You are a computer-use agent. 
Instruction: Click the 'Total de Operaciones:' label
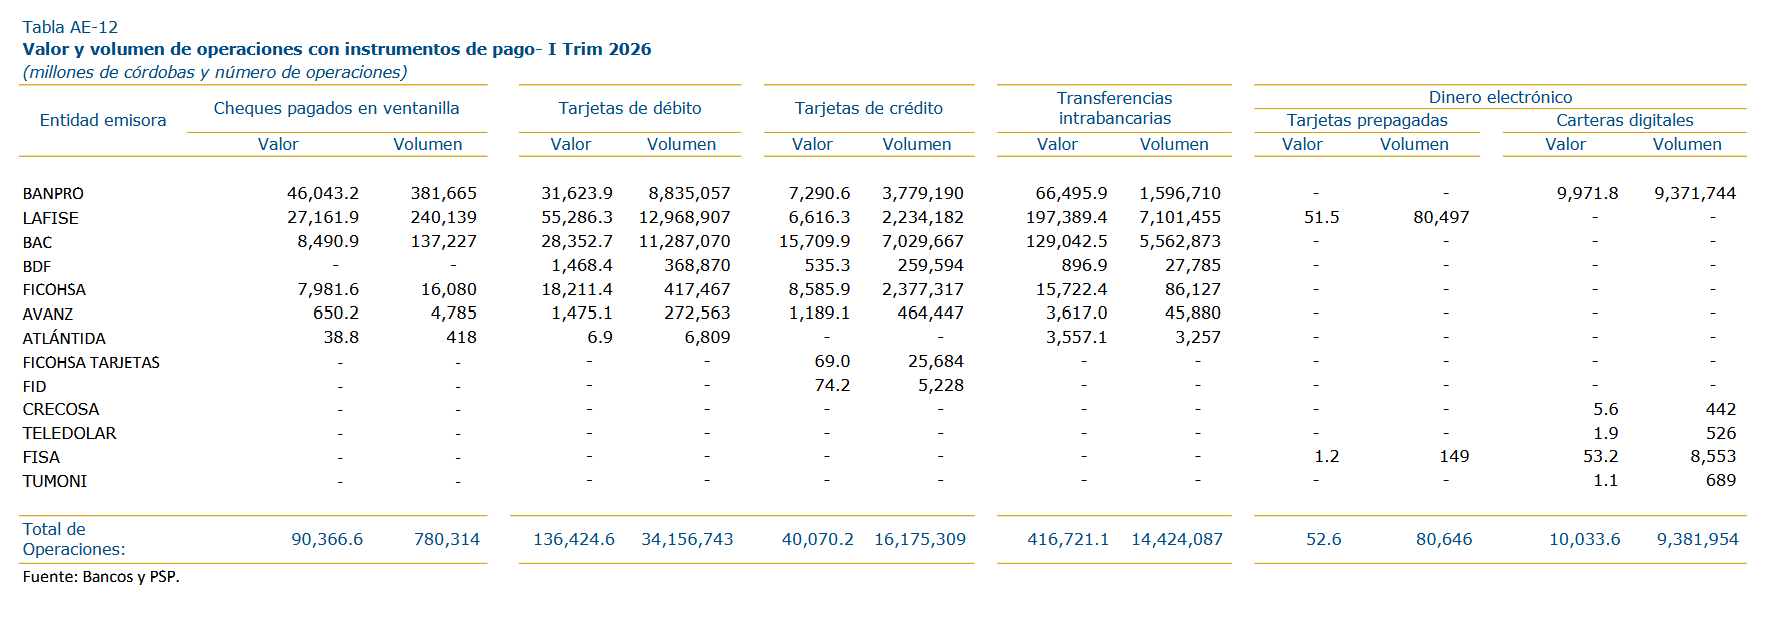tap(73, 539)
